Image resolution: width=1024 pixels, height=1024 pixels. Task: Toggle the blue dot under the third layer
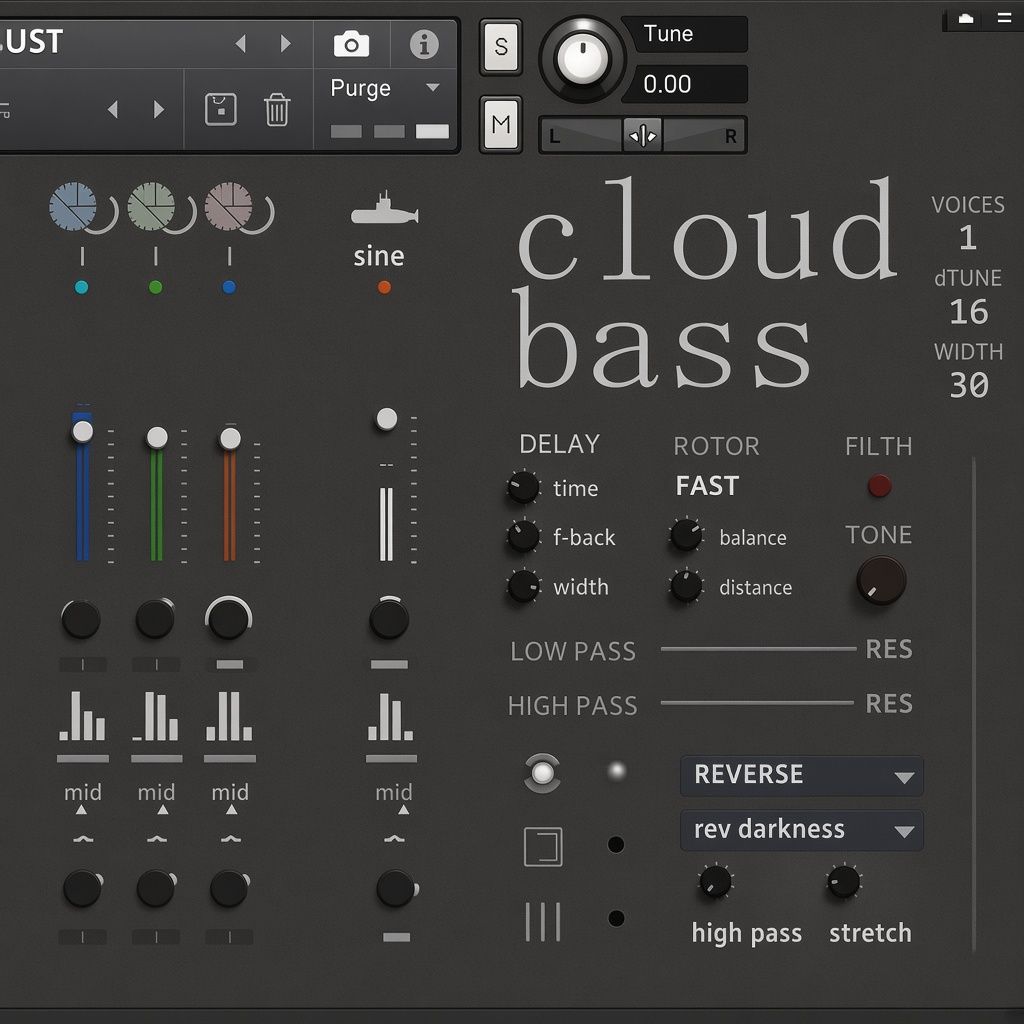229,287
